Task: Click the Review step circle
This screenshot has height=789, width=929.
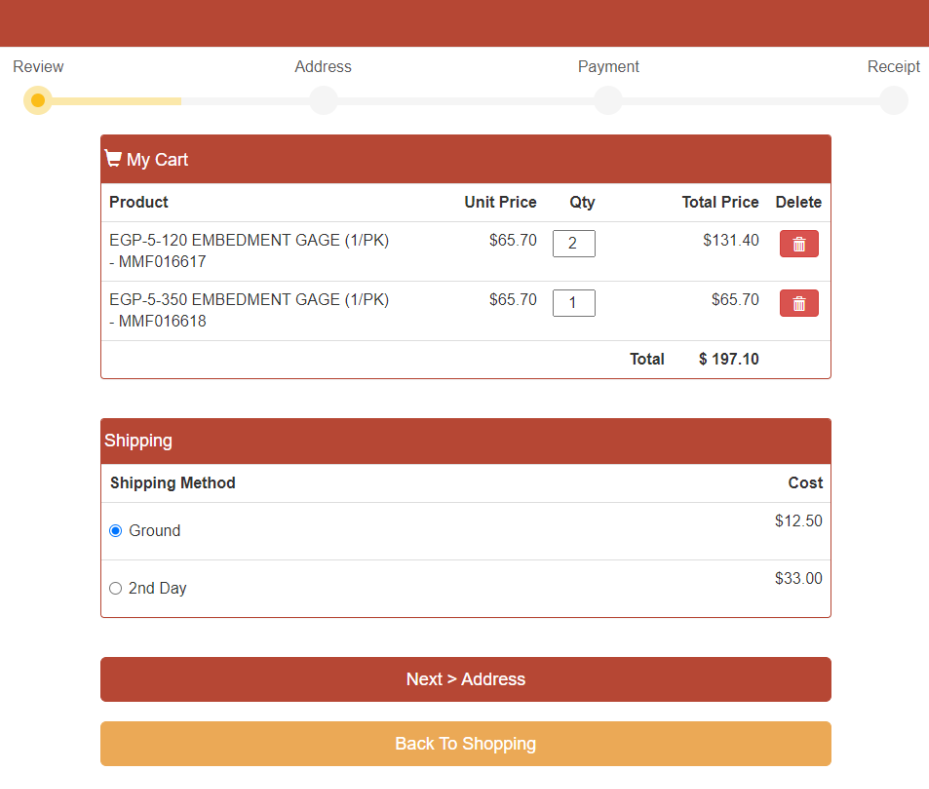Action: click(x=38, y=100)
